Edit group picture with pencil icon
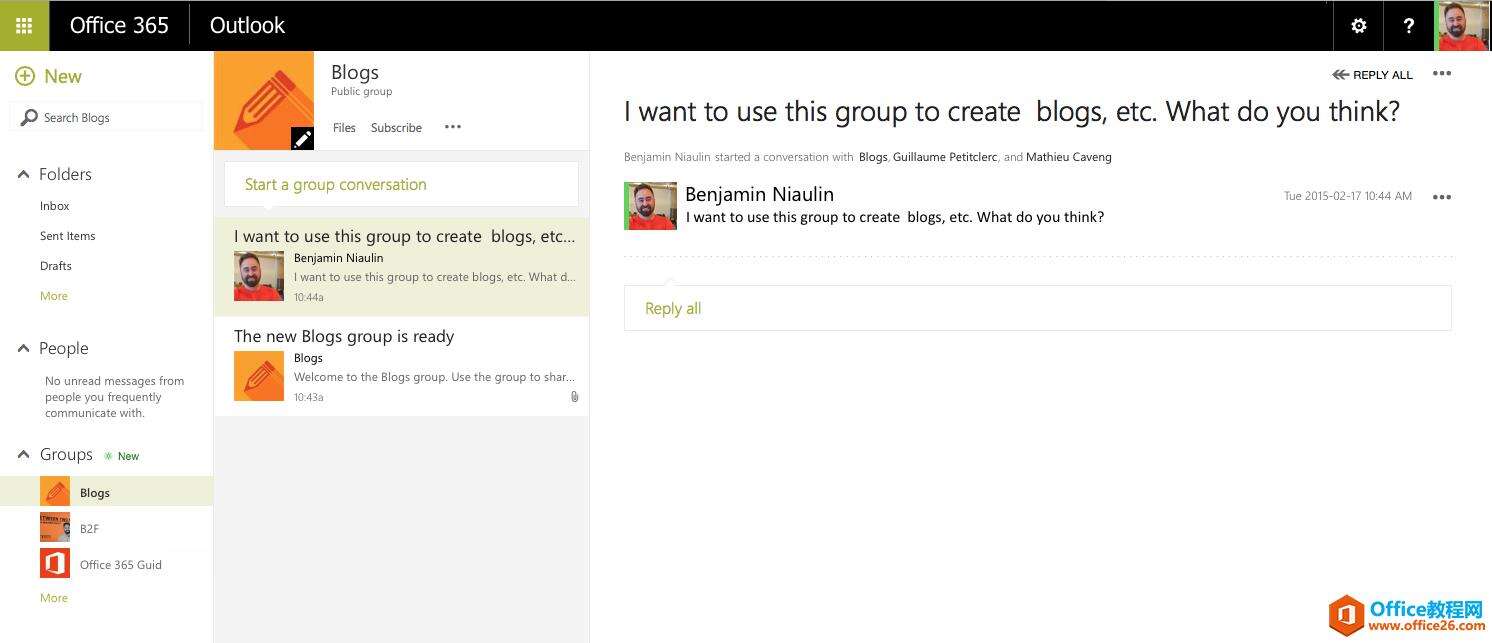Screen dimensions: 1492x643 [x=302, y=139]
